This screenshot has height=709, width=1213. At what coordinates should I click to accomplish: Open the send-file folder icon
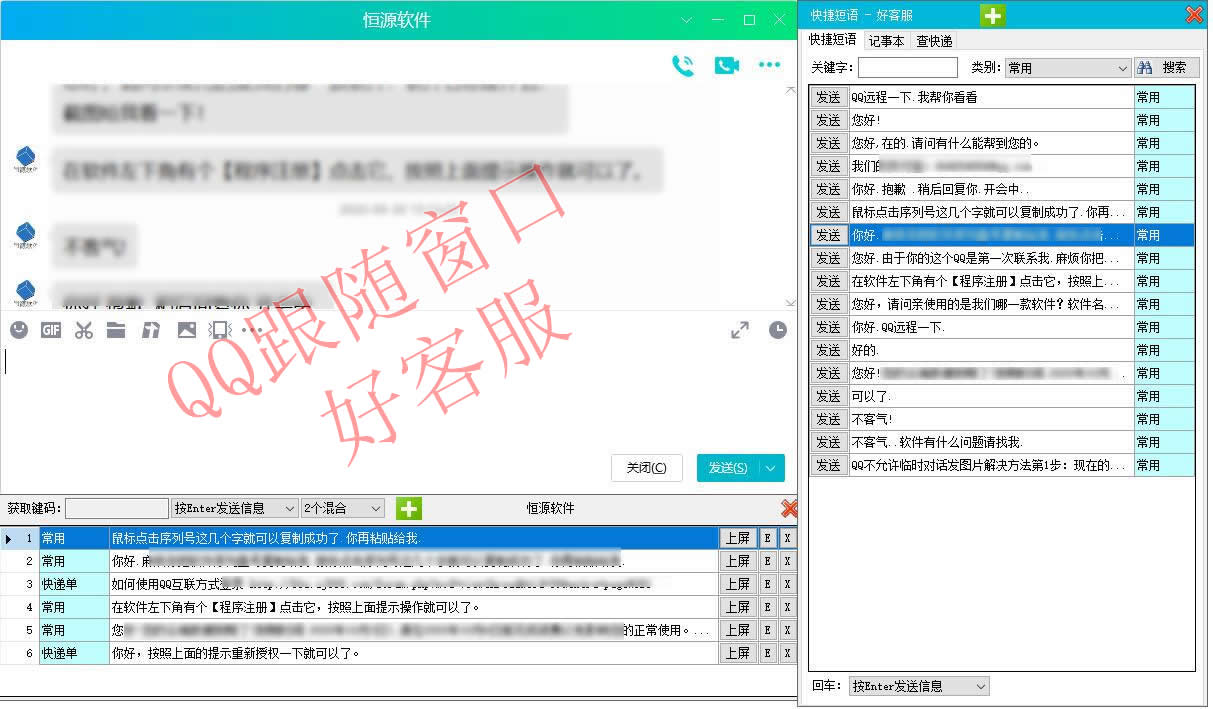coord(116,330)
